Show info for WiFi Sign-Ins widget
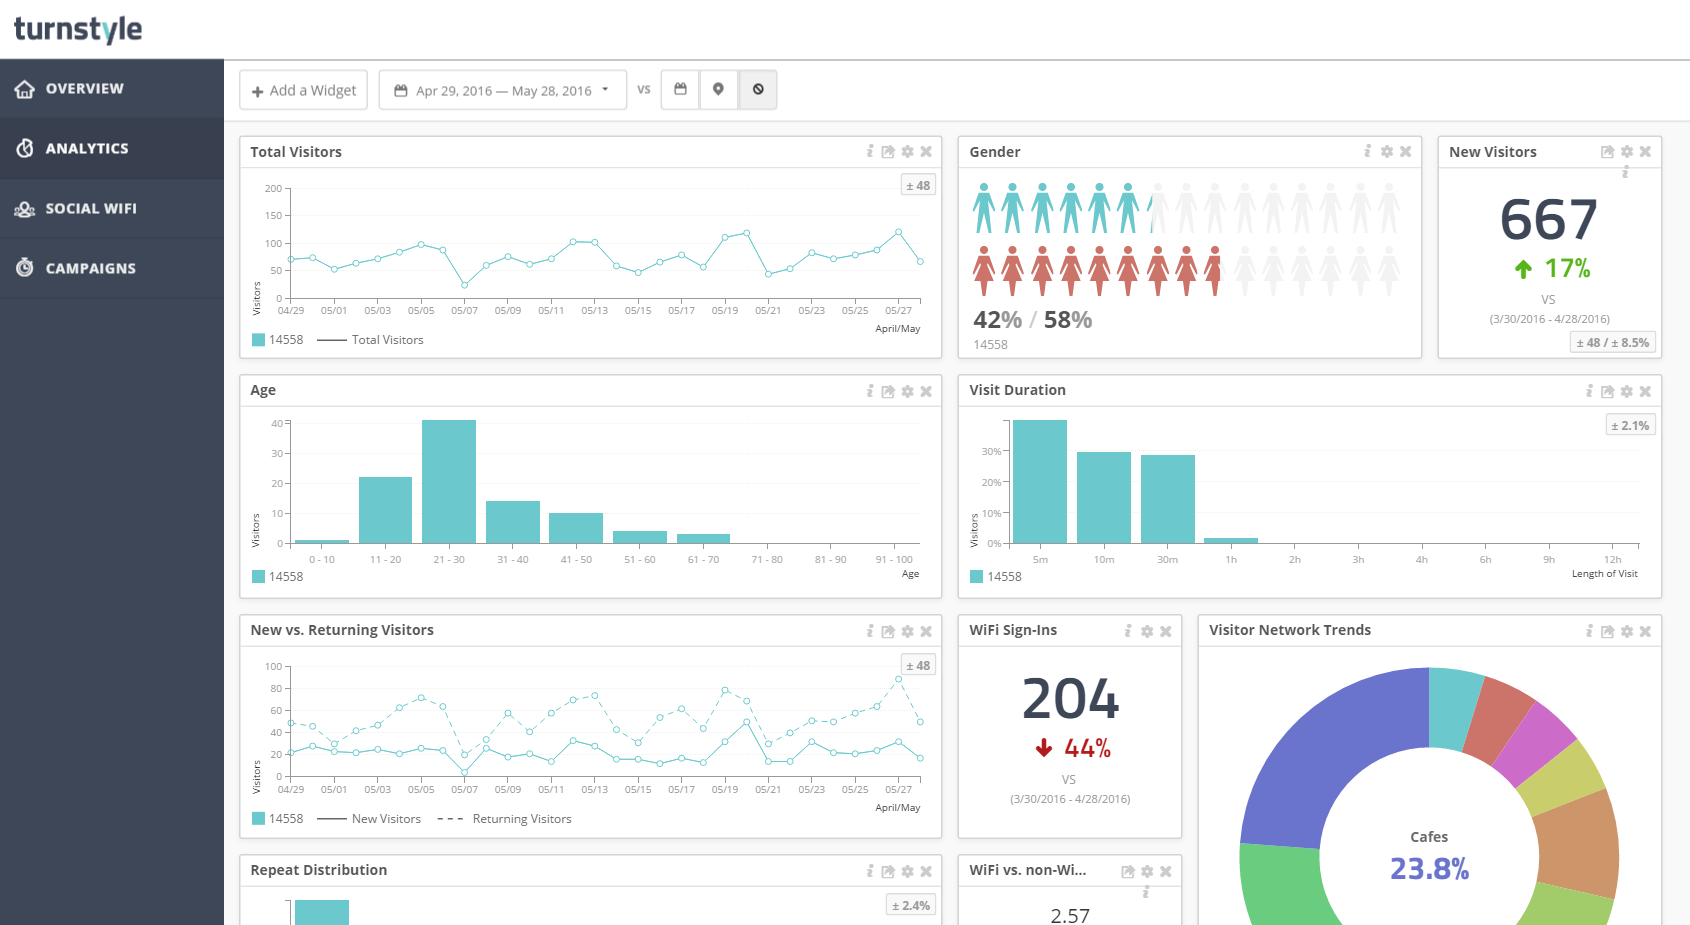 [x=1128, y=631]
